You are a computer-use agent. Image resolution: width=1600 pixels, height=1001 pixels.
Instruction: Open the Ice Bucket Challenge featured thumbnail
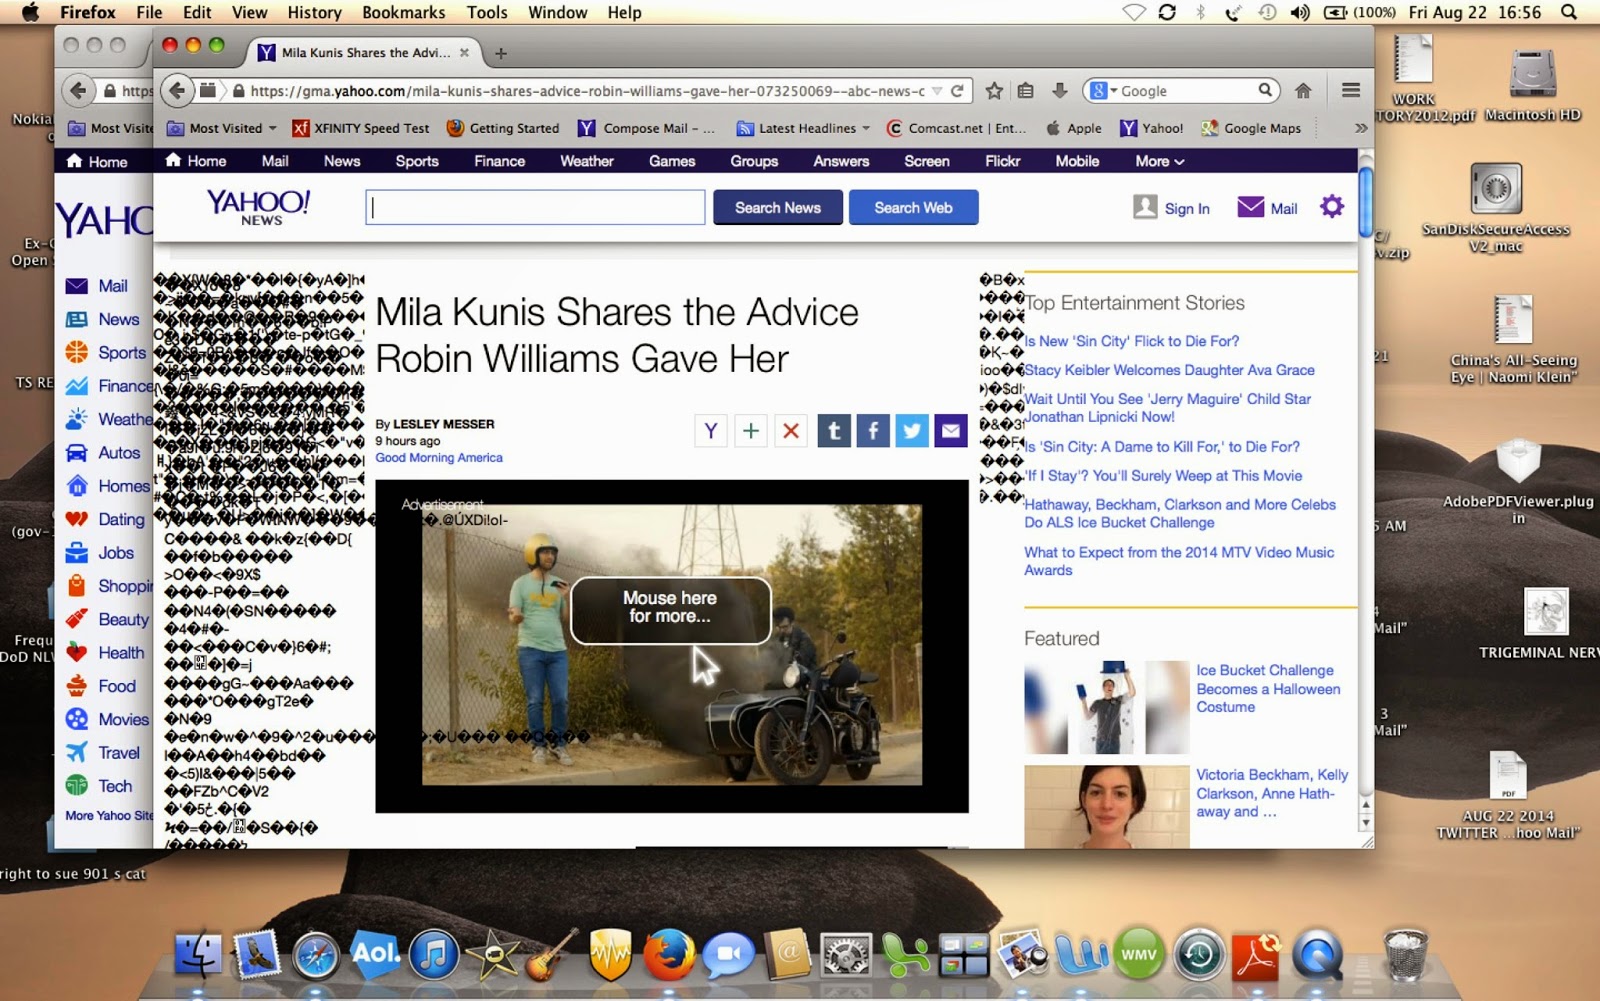click(x=1106, y=707)
